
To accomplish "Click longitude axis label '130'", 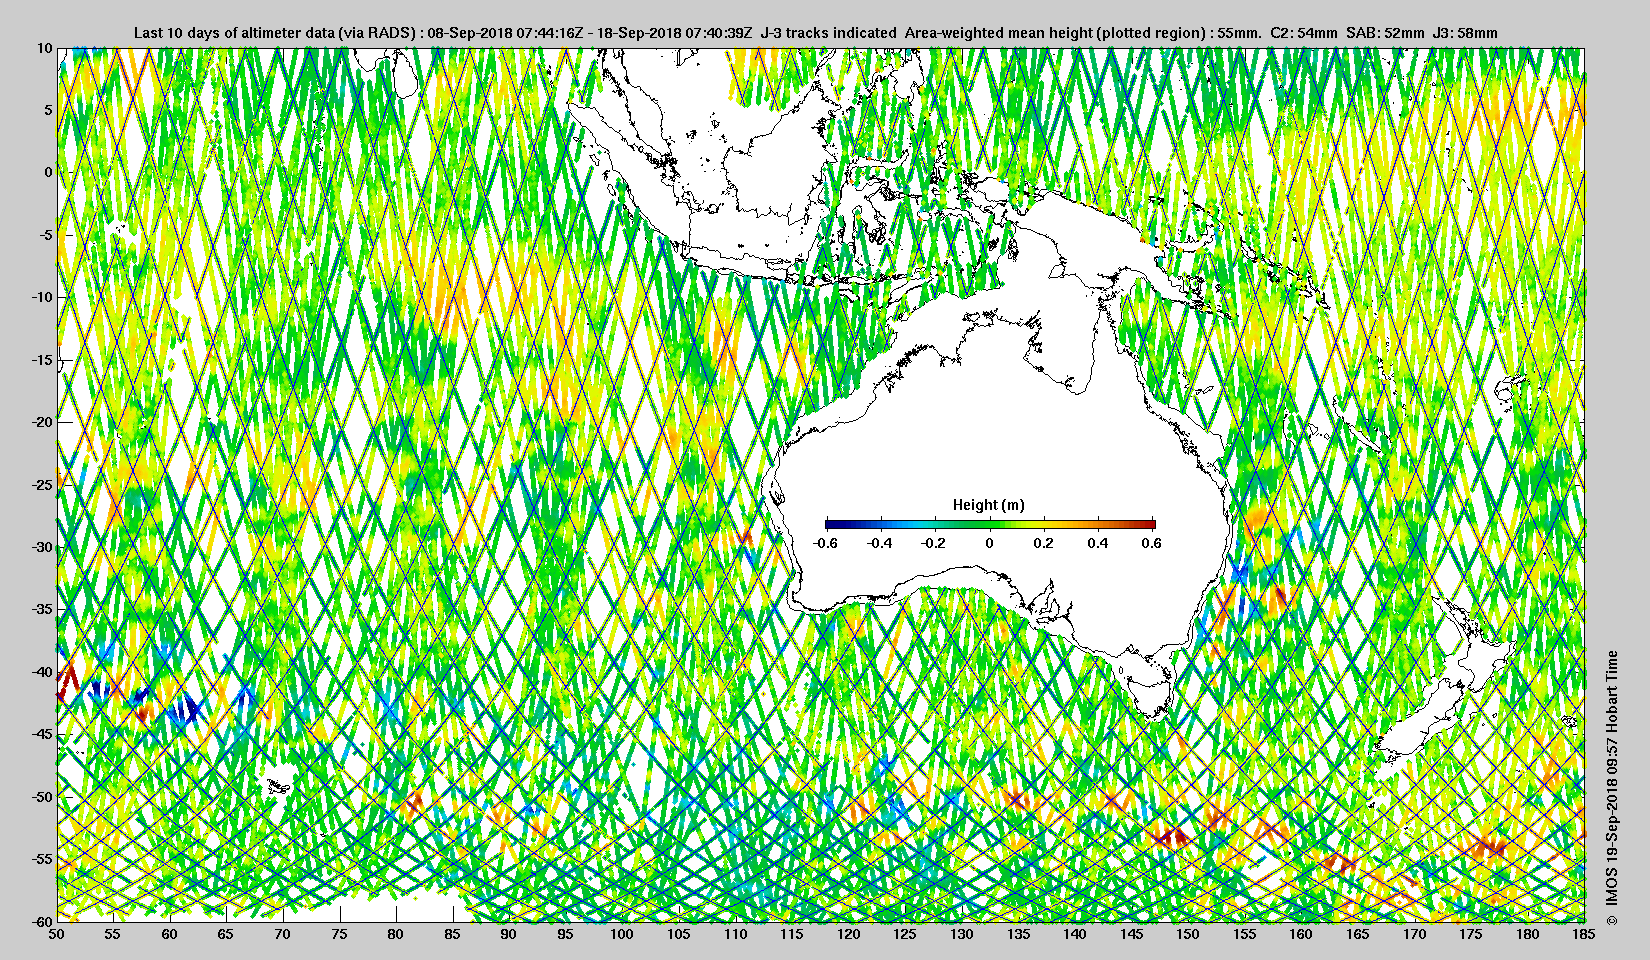I will 962,934.
